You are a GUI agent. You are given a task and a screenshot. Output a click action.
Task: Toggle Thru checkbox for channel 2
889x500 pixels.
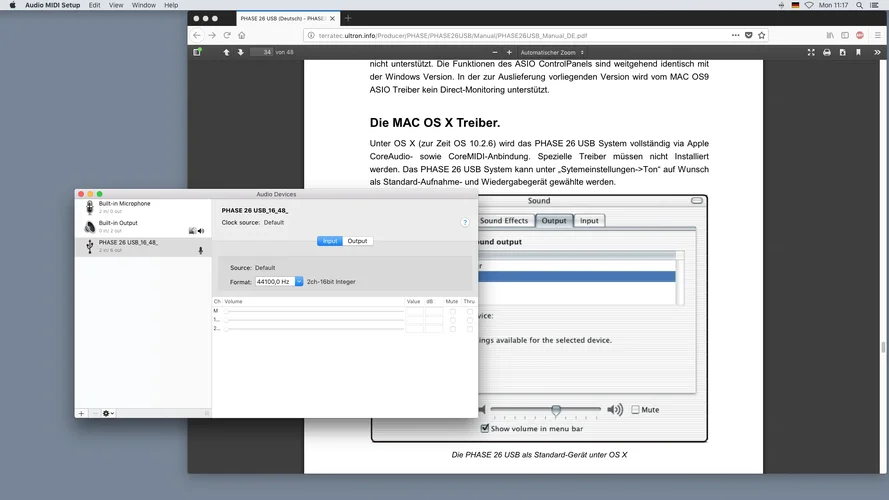tap(469, 328)
